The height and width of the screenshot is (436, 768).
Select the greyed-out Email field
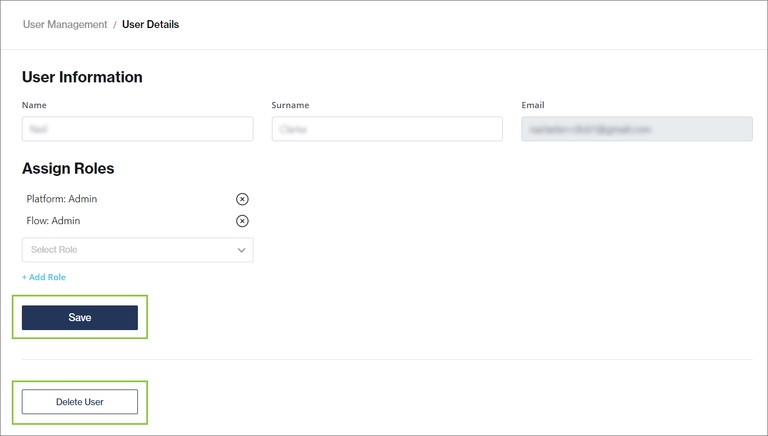[636, 129]
